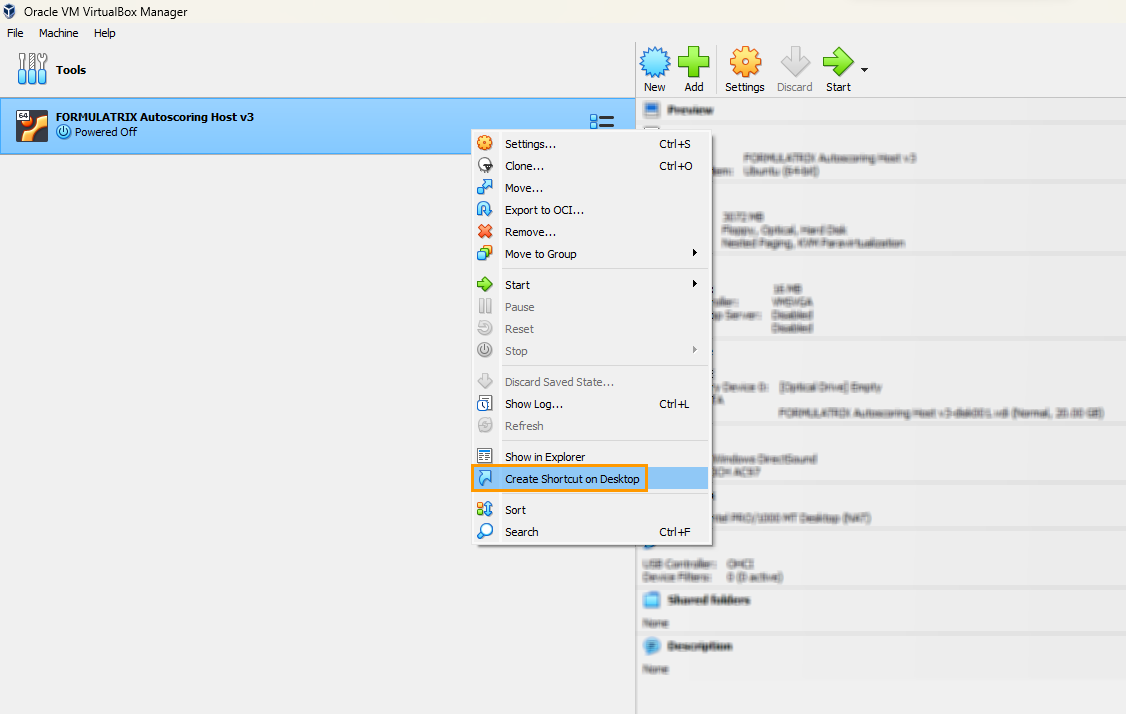Click the green Add machine icon
Image resolution: width=1126 pixels, height=714 pixels.
693,63
